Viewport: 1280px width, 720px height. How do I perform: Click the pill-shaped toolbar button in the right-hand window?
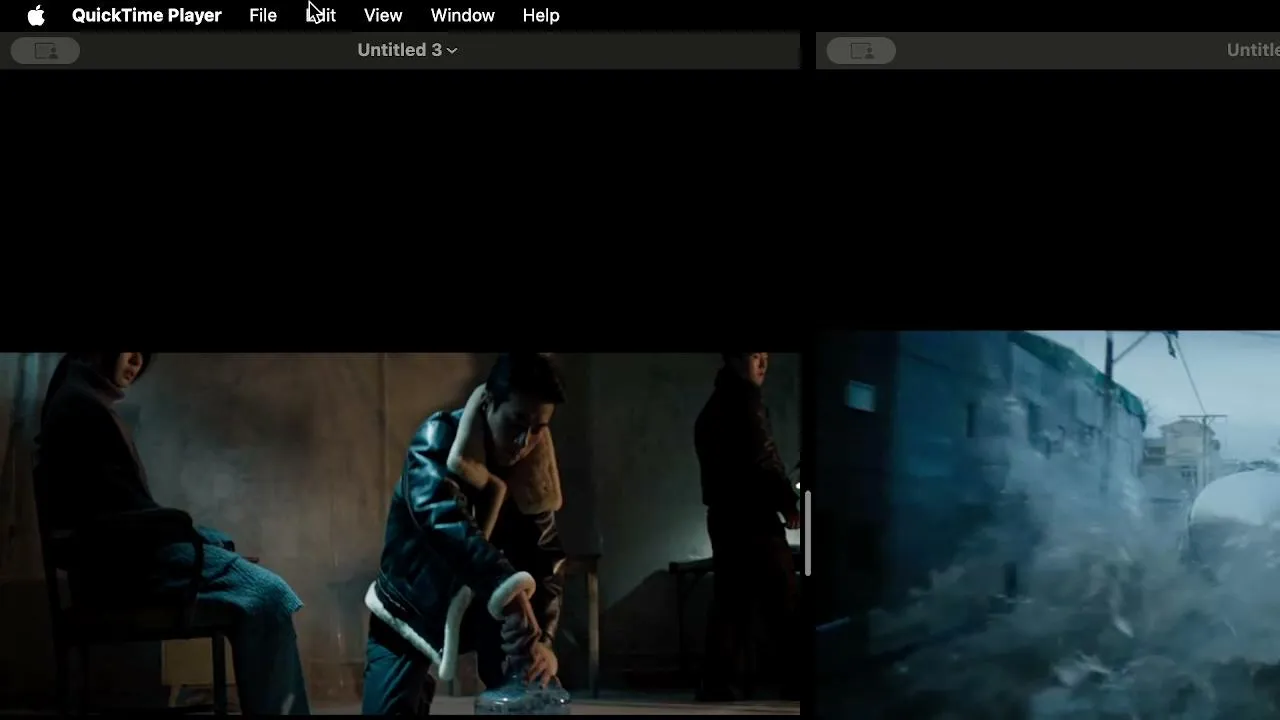pyautogui.click(x=861, y=51)
